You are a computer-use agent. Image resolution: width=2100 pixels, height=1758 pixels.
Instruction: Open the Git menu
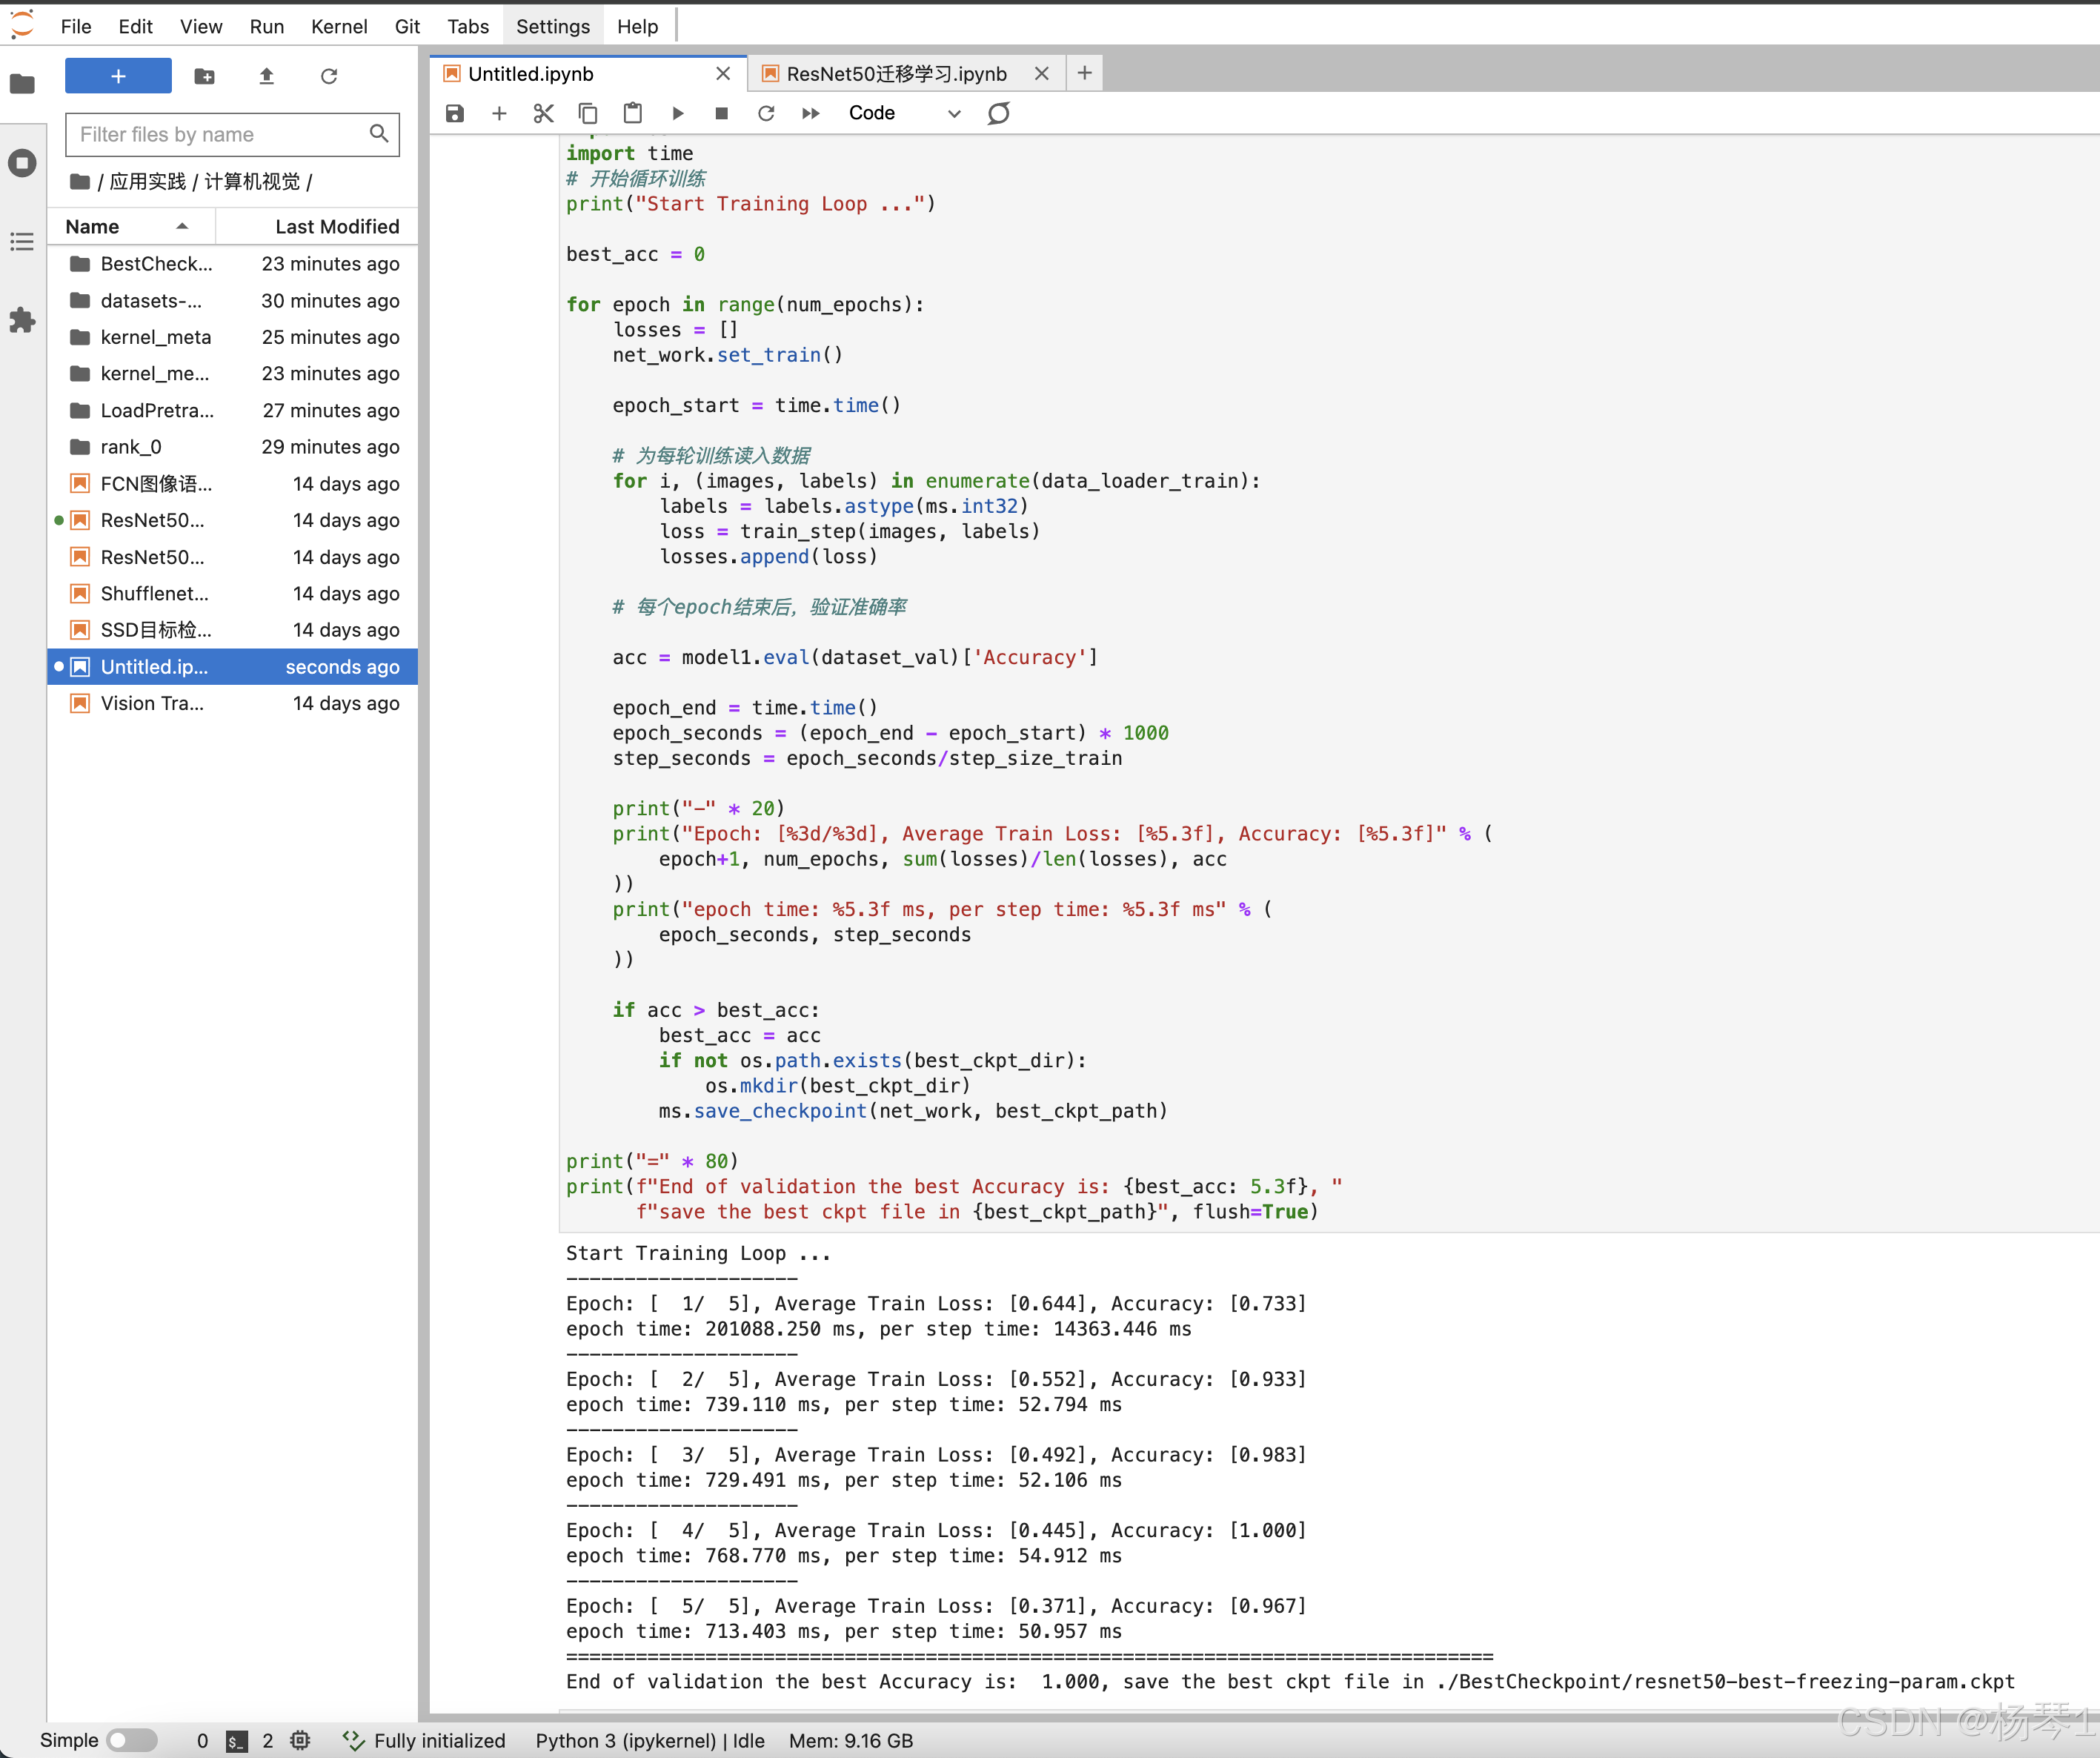coord(406,26)
